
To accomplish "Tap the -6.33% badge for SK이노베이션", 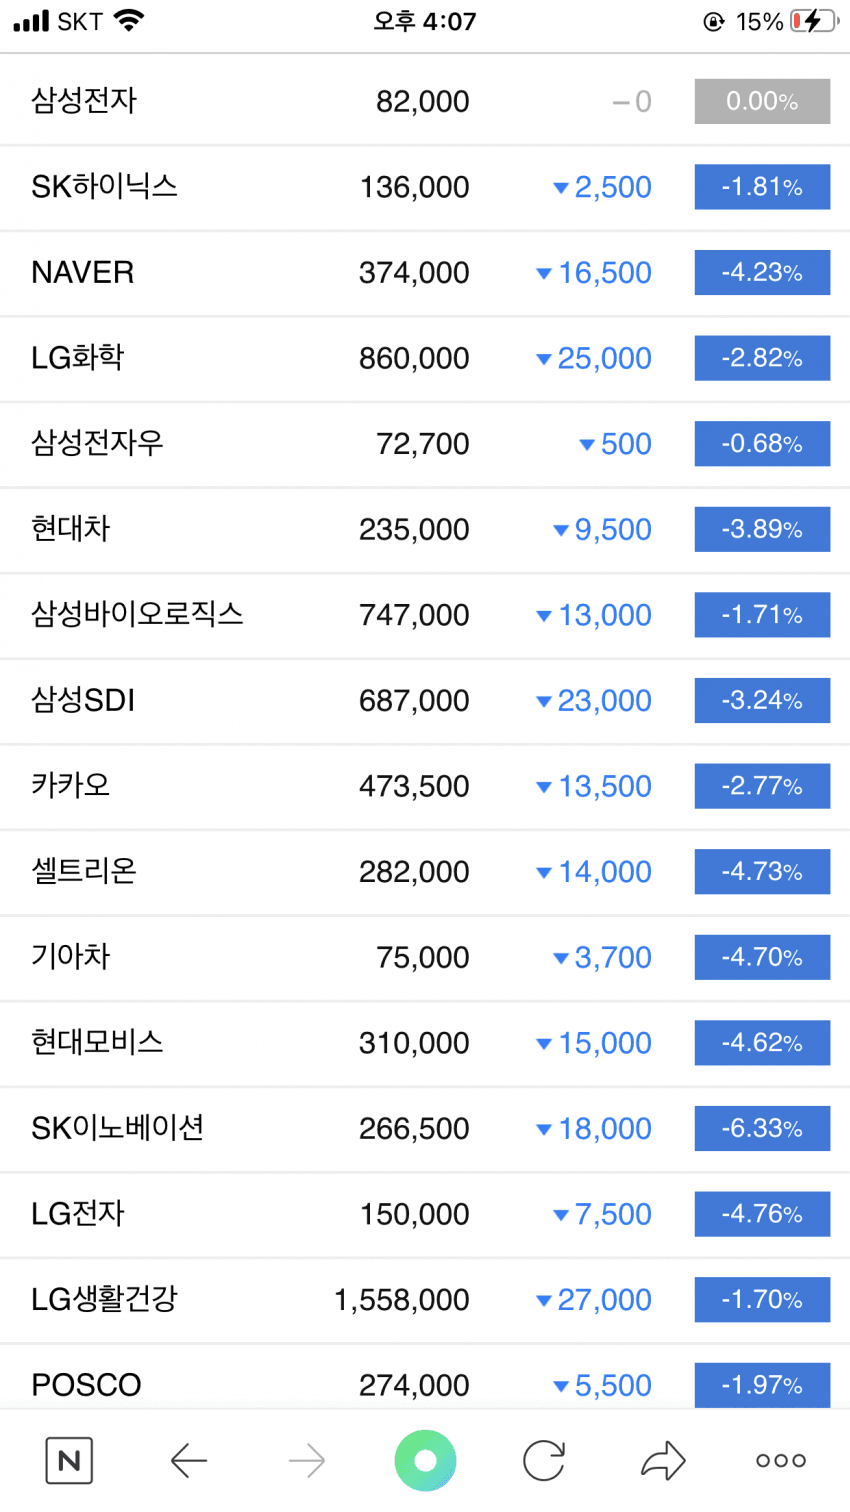I will pyautogui.click(x=762, y=1128).
